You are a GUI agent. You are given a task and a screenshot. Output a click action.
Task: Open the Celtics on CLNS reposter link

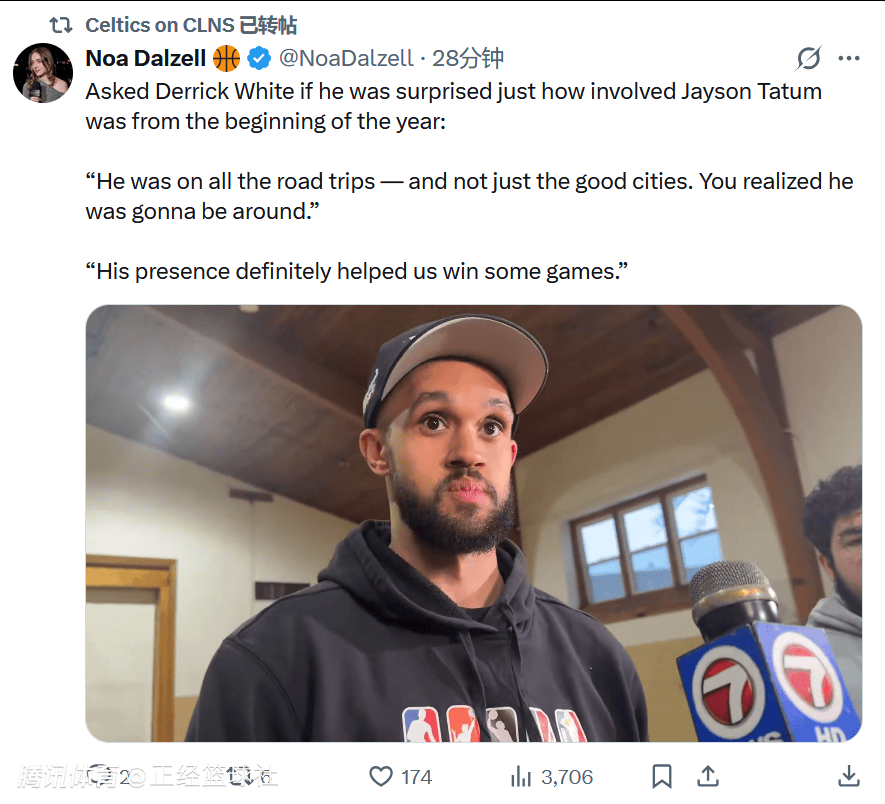point(162,25)
